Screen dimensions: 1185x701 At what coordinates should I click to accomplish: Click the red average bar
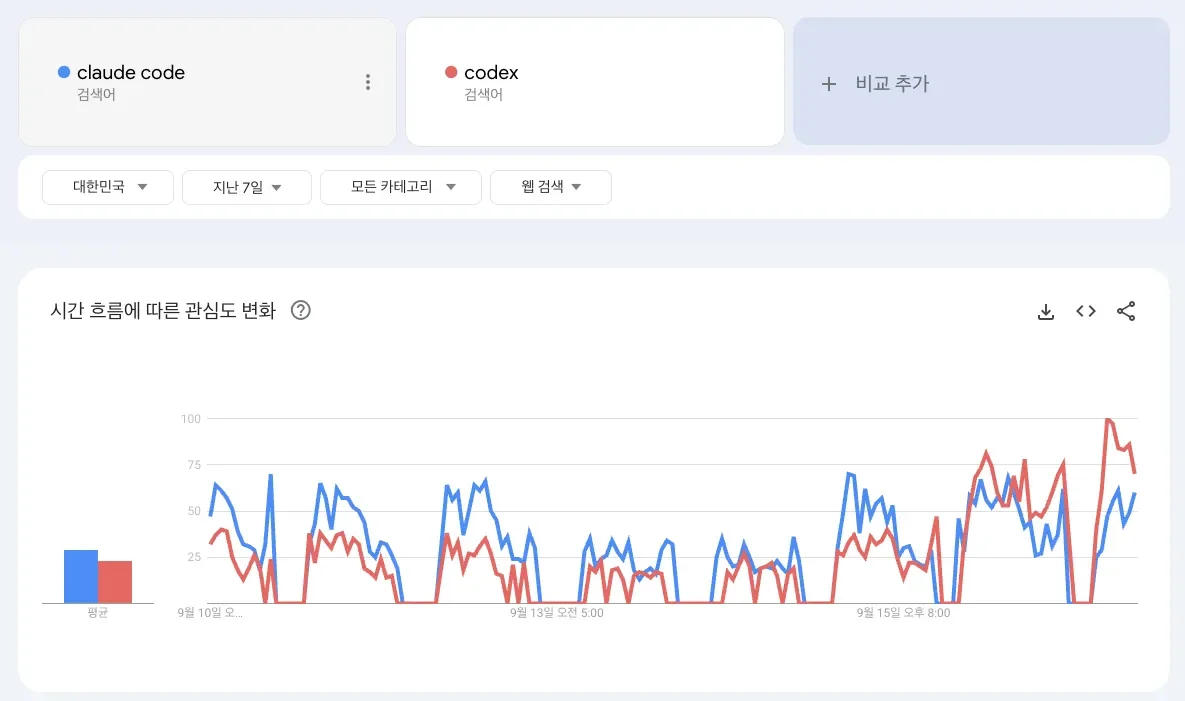(115, 582)
